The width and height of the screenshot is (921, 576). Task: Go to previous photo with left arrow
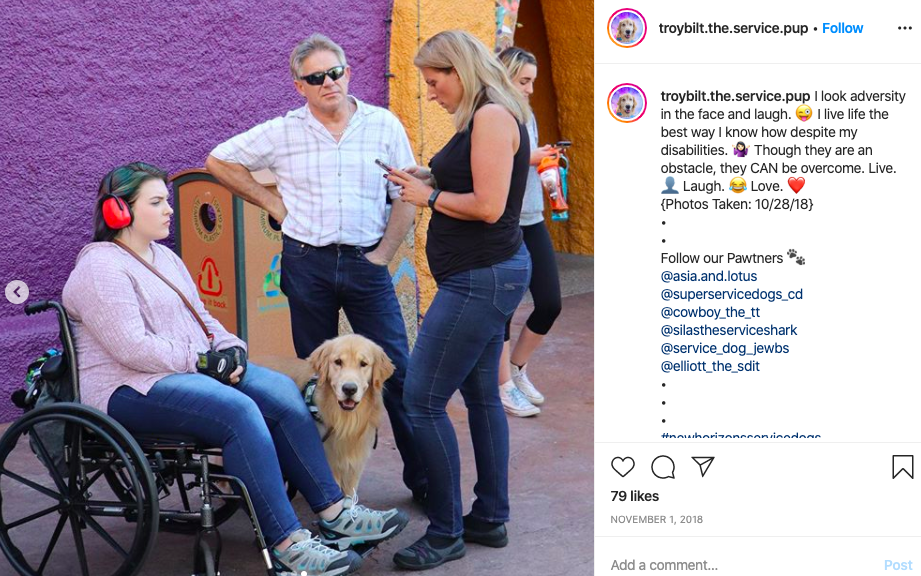click(17, 292)
